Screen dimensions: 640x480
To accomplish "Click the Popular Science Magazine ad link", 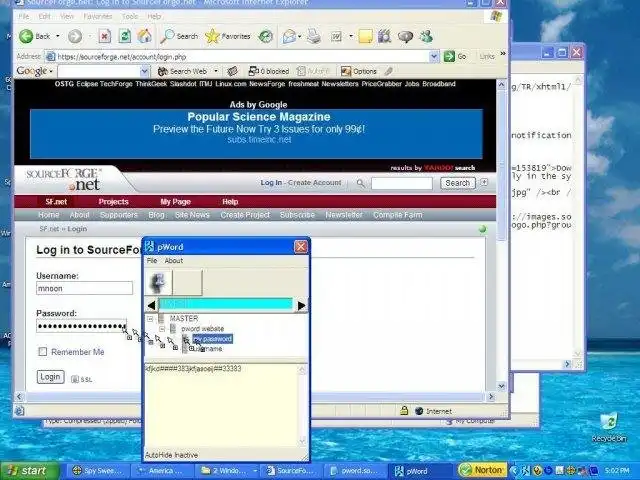I will click(258, 117).
